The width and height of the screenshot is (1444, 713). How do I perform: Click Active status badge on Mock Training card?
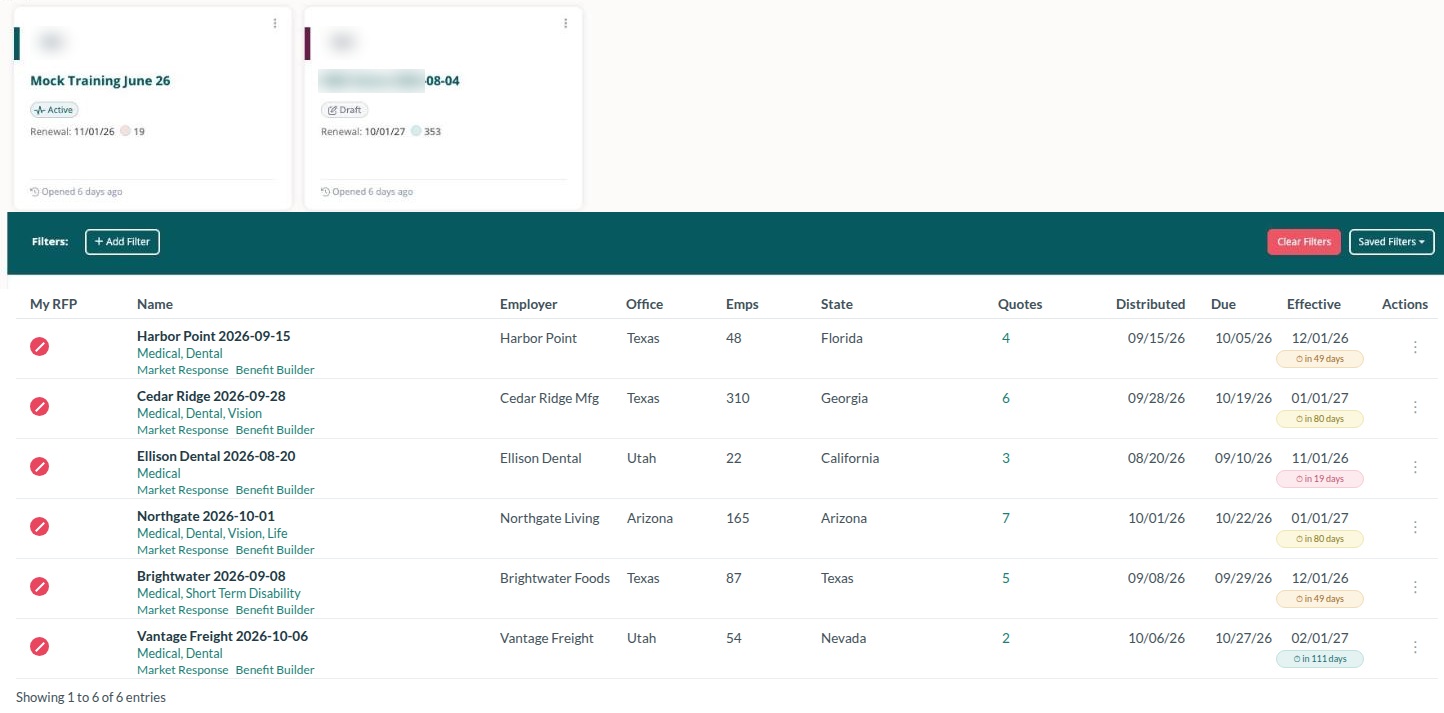click(54, 110)
